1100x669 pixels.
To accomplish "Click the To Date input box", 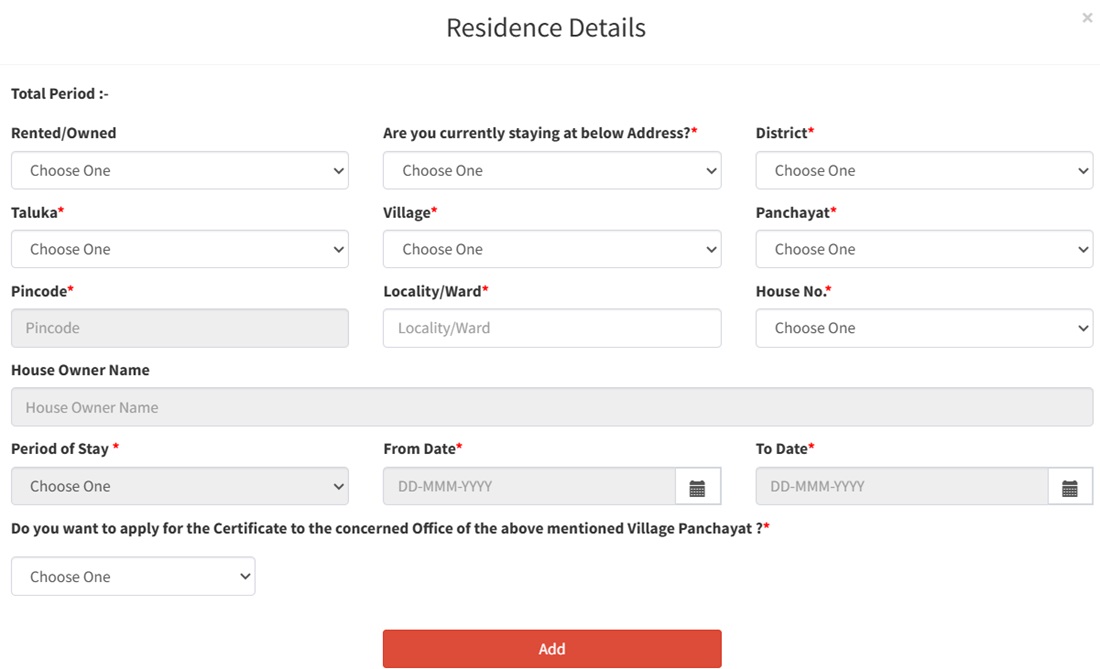I will click(901, 487).
